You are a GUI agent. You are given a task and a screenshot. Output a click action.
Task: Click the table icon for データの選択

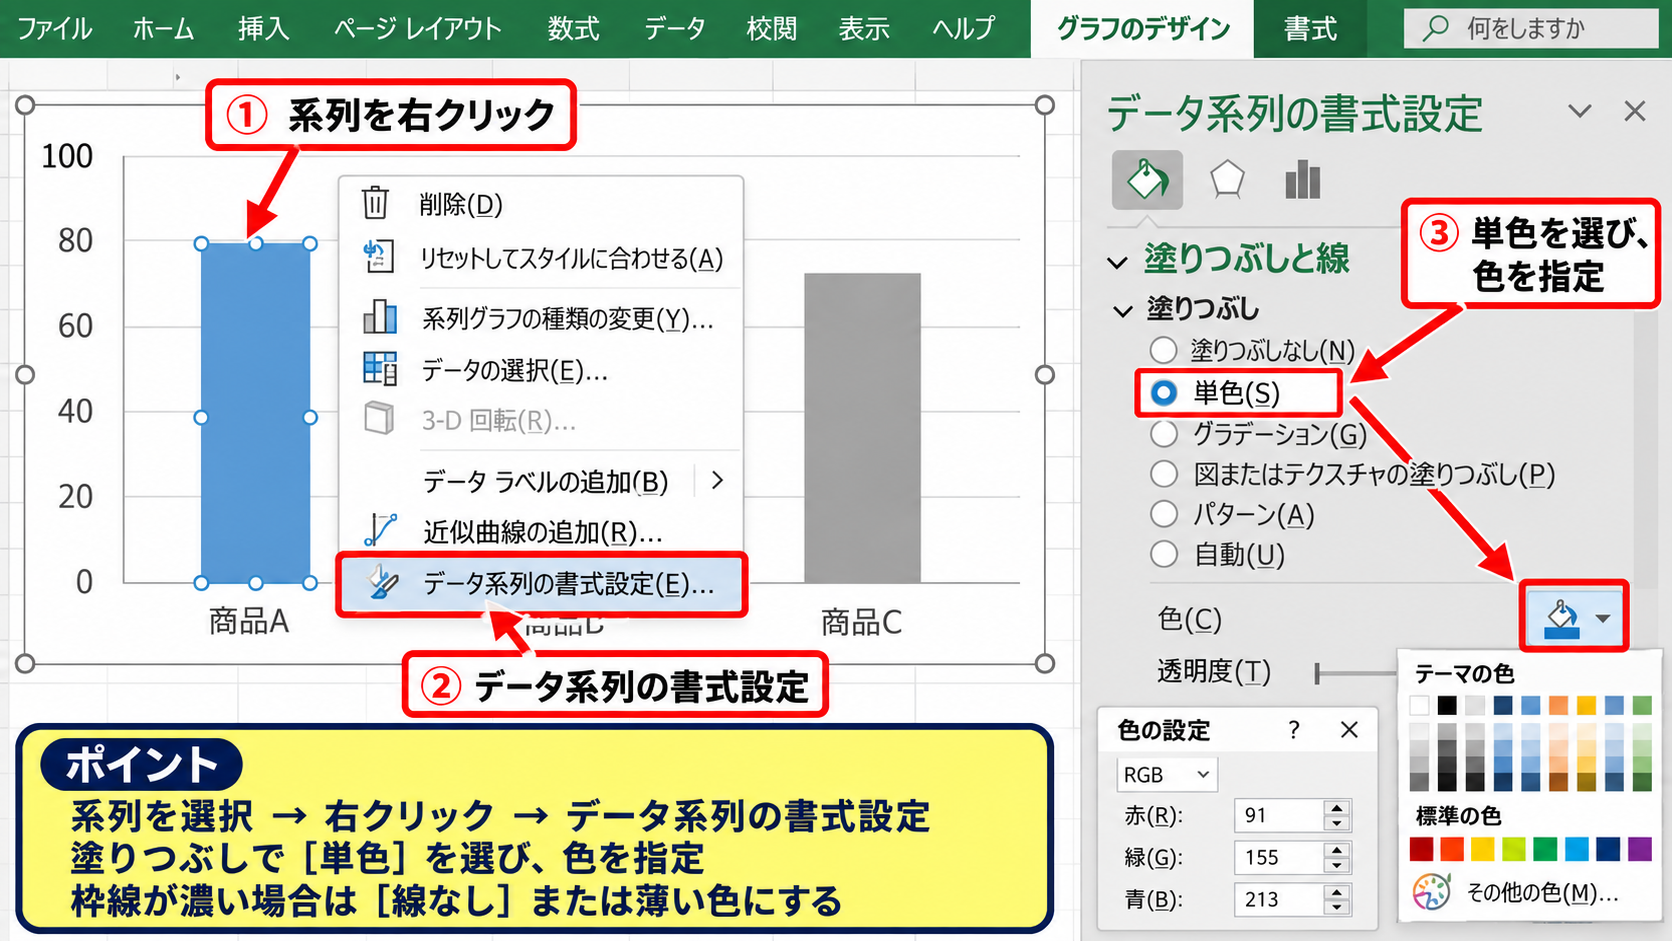379,369
